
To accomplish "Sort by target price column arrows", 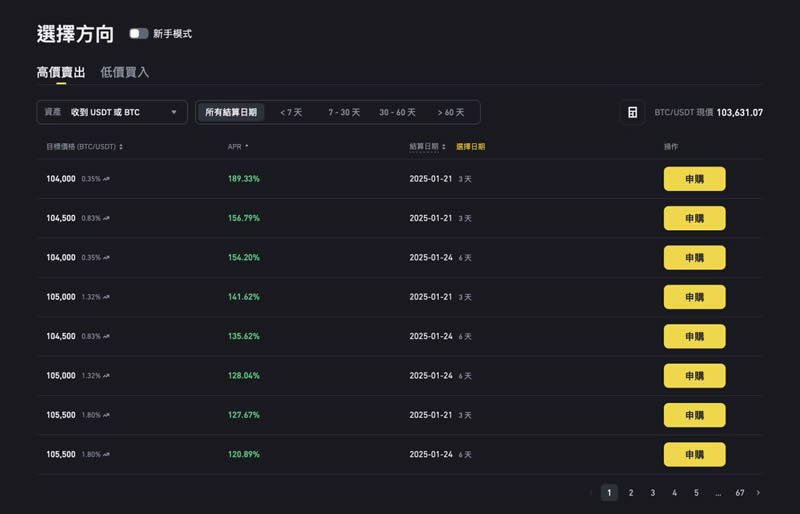I will tap(121, 147).
